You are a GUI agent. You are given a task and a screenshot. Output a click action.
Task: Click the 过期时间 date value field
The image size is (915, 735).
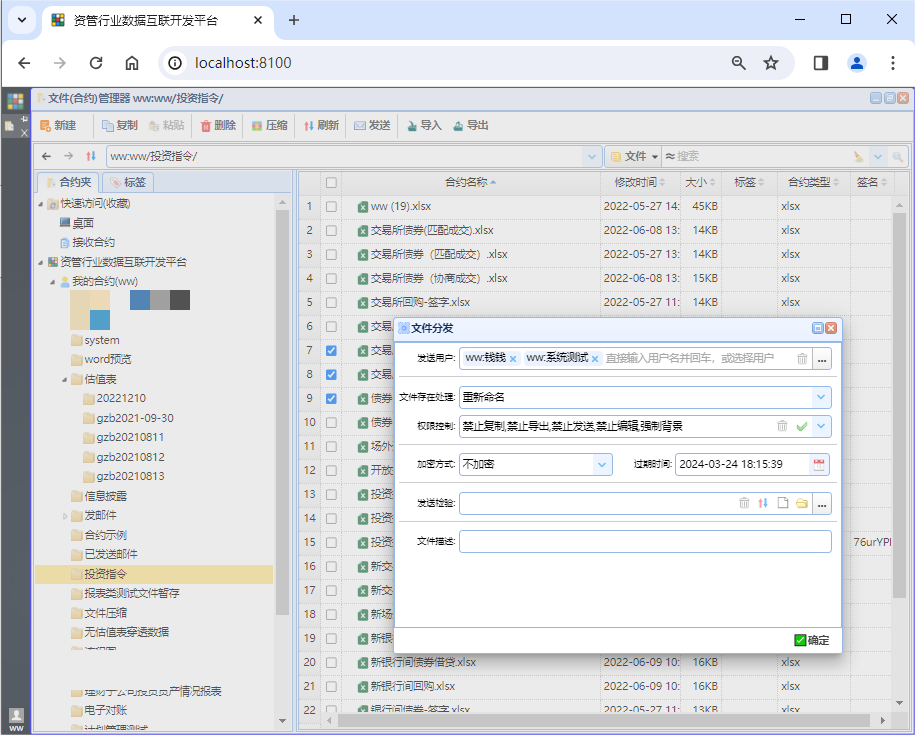click(742, 464)
